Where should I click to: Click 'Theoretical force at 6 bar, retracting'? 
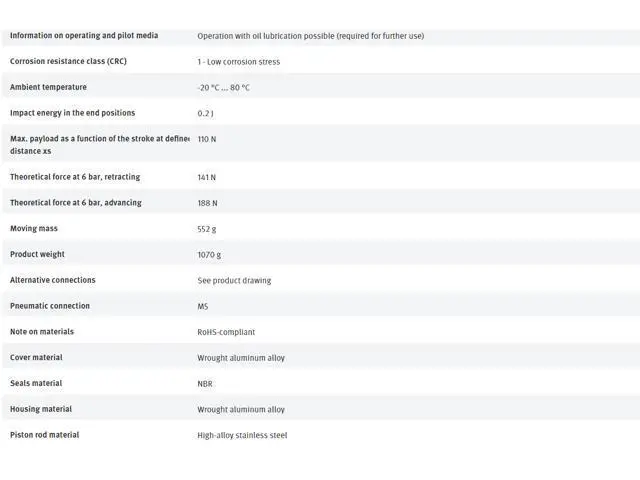coord(75,177)
